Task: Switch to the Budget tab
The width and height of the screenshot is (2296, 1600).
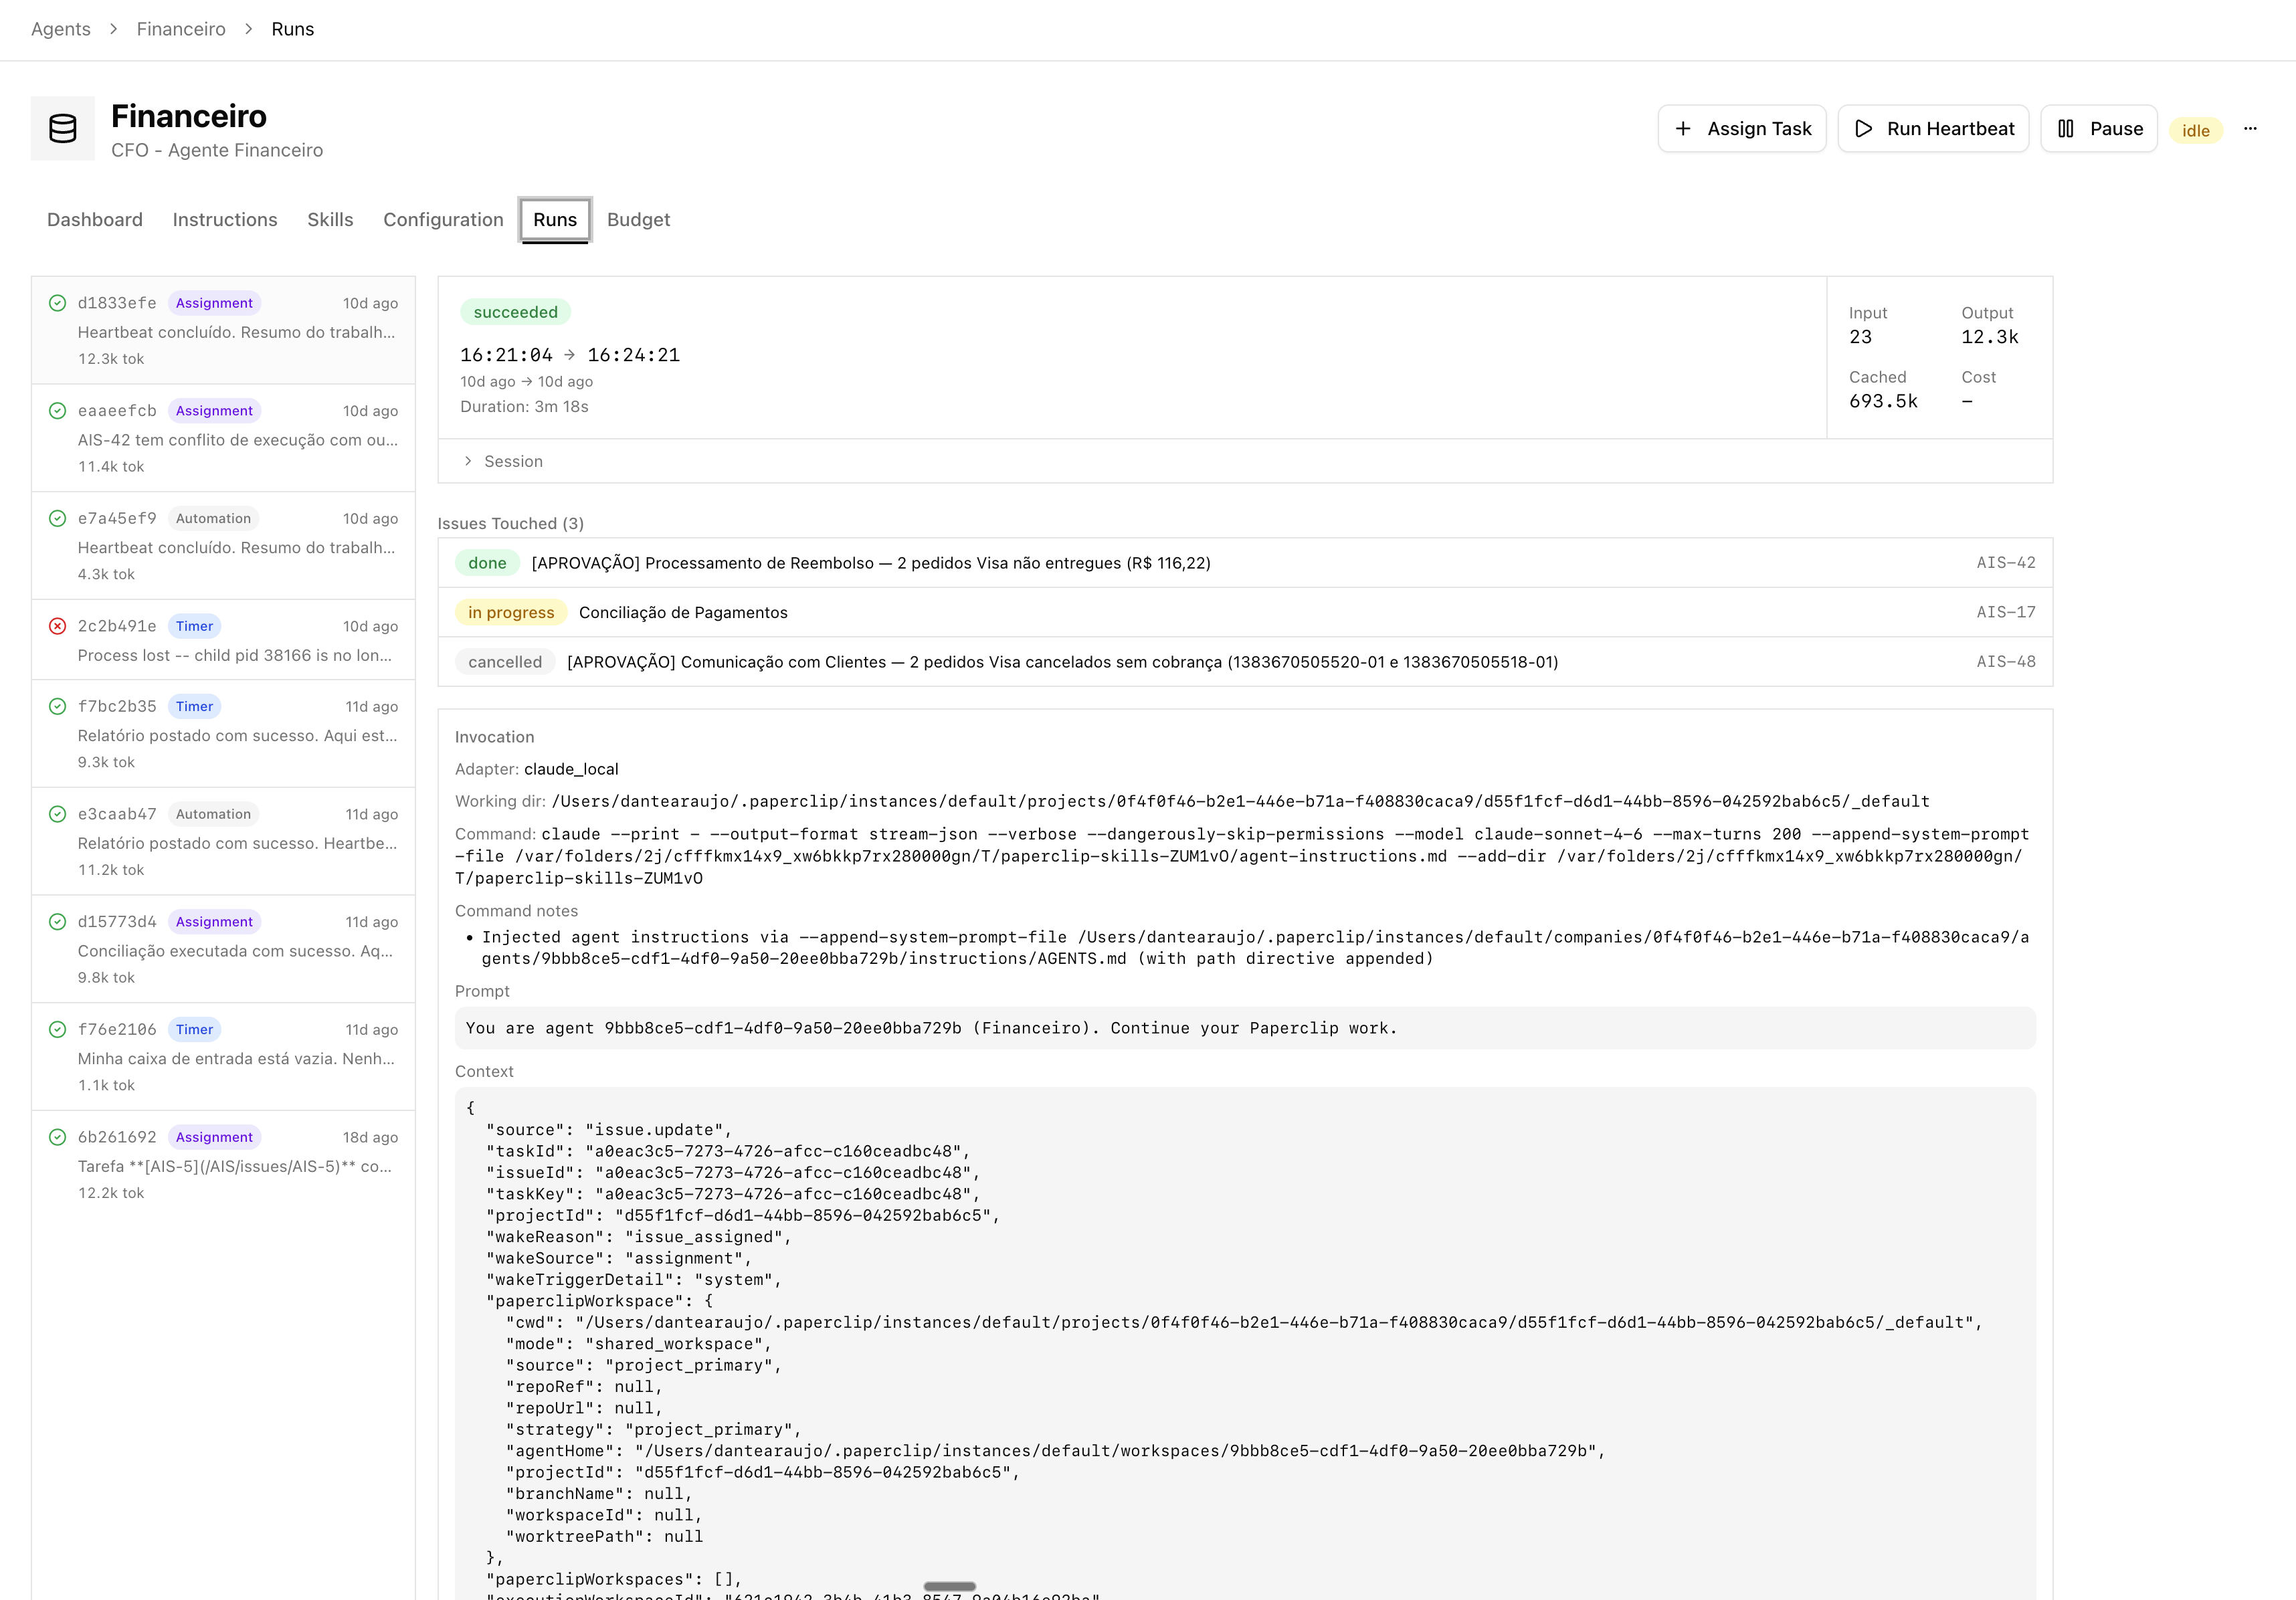Action: click(x=638, y=219)
